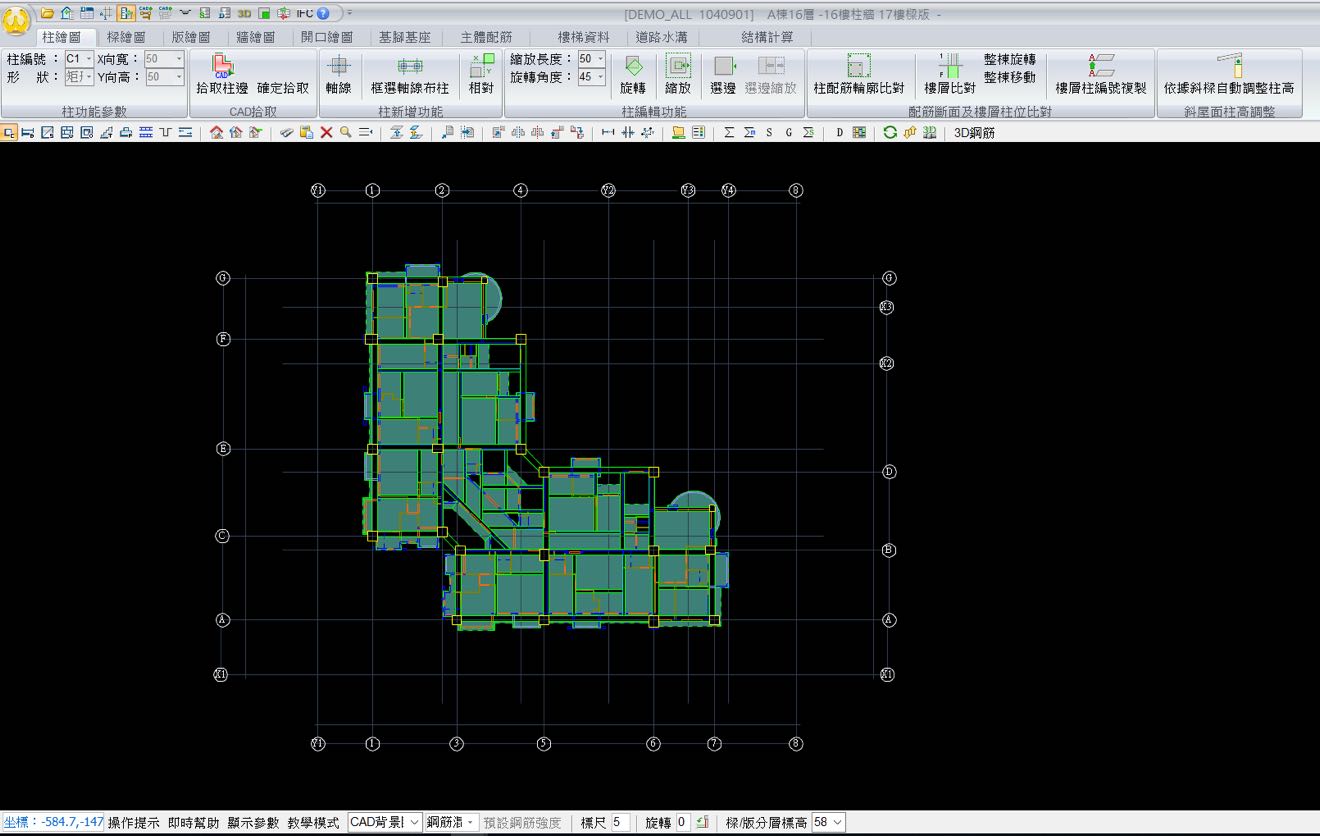This screenshot has width=1320, height=836.
Task: Select the 縮放 scale column tool
Action: (678, 67)
